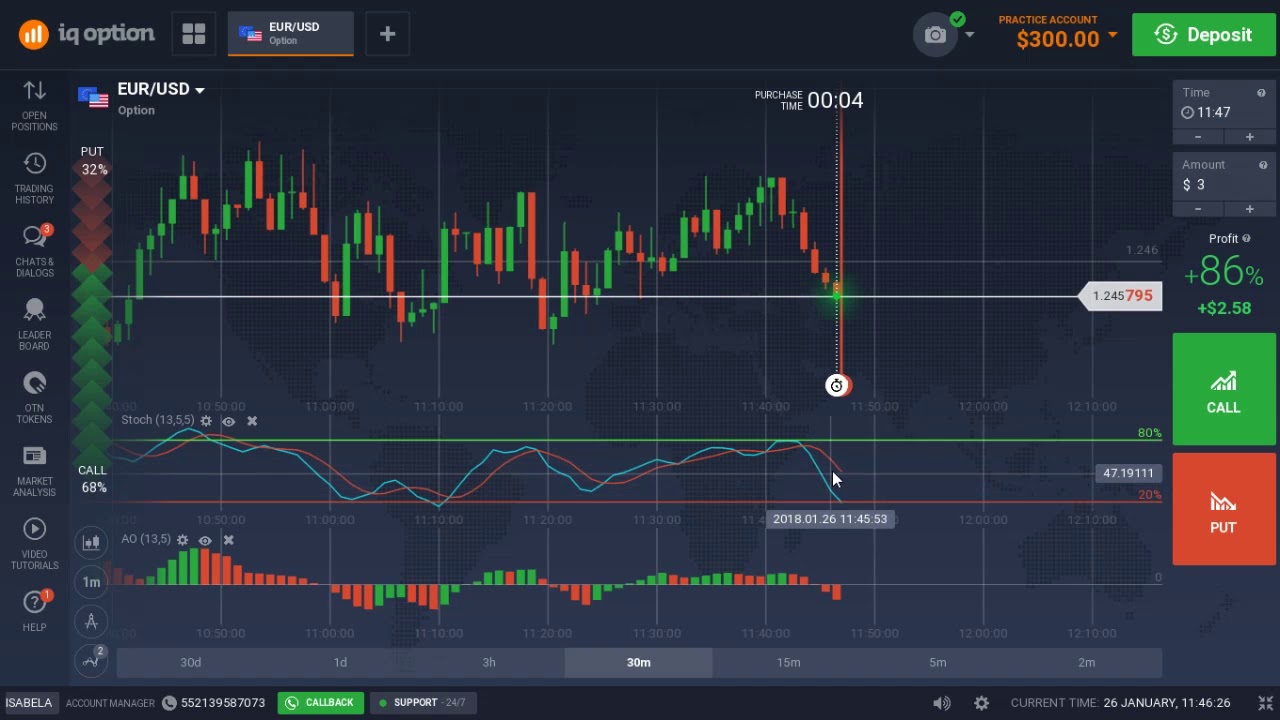Viewport: 1280px width, 720px height.
Task: Open the Open Positions panel
Action: click(x=35, y=105)
